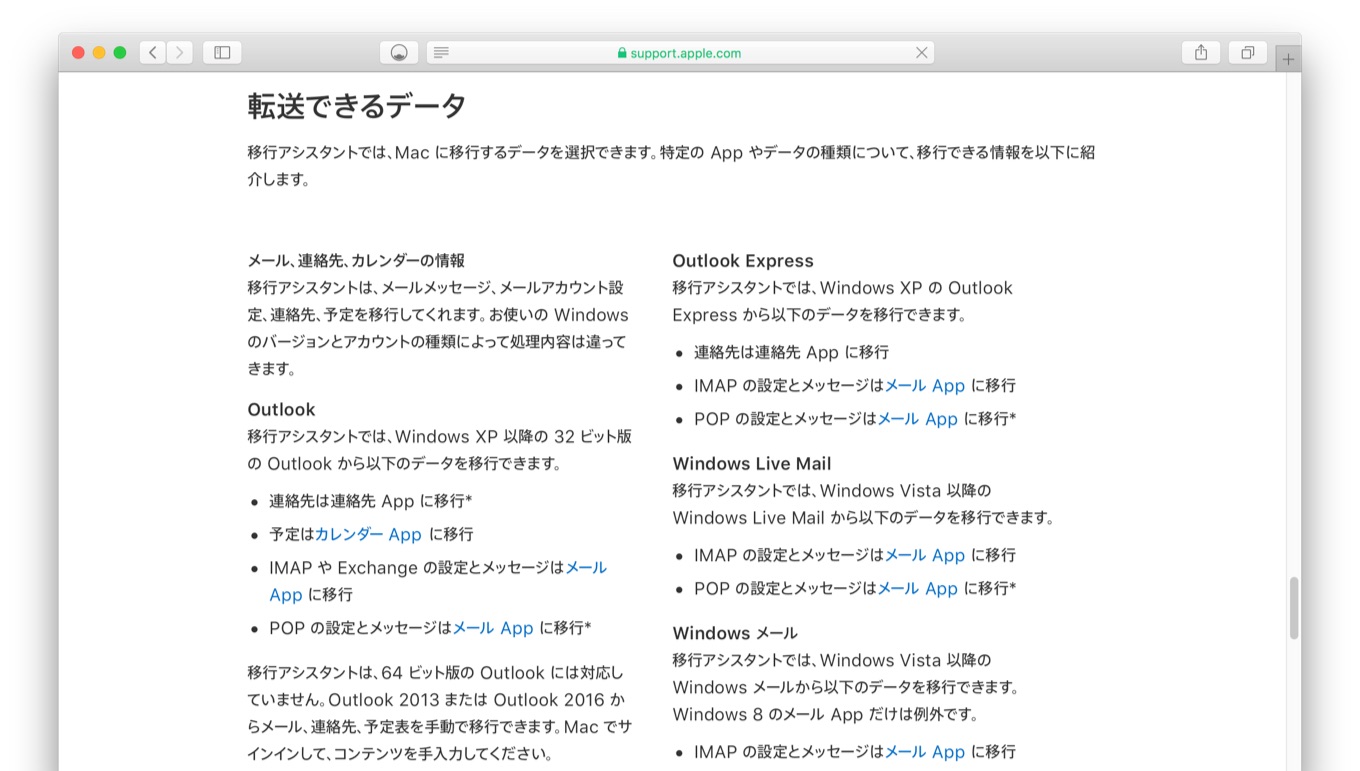Screen dimensions: 1360x771
Task: Go back with Safari's back arrow
Action: click(x=153, y=53)
